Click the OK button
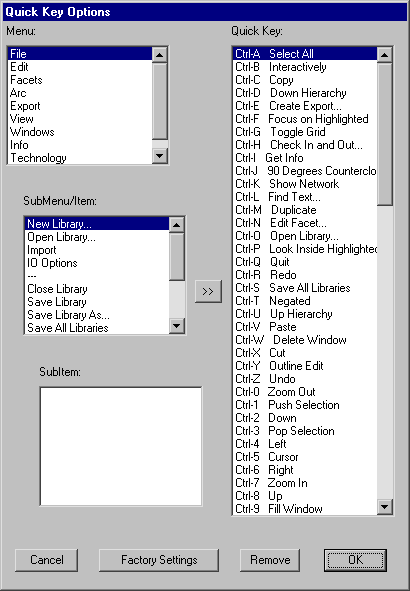 [355, 560]
